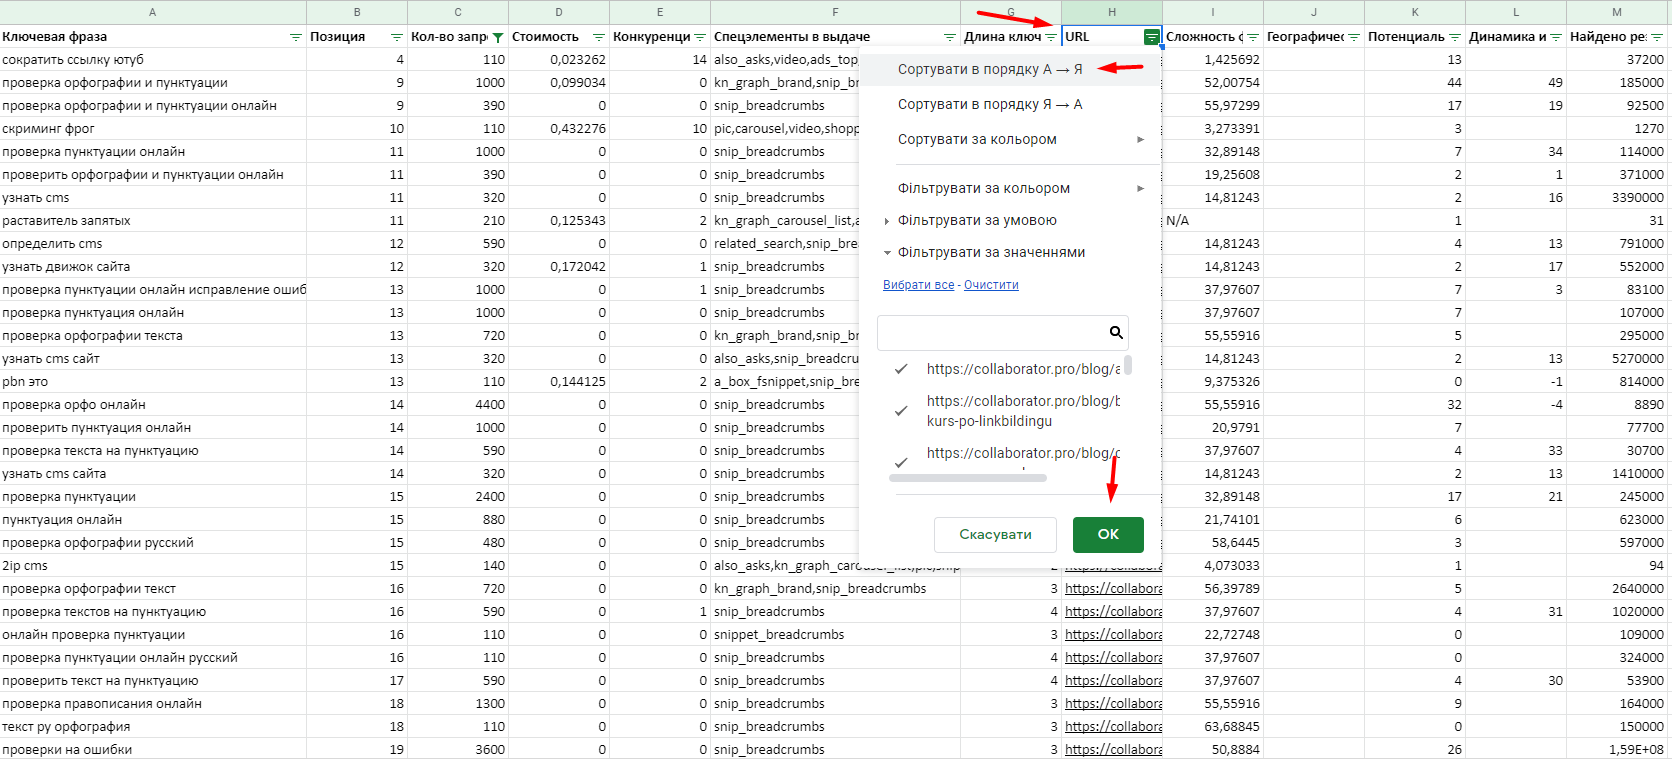The image size is (1672, 759).
Task: Toggle checkmark for kurs-po-linkbildingu URL
Action: pos(901,411)
